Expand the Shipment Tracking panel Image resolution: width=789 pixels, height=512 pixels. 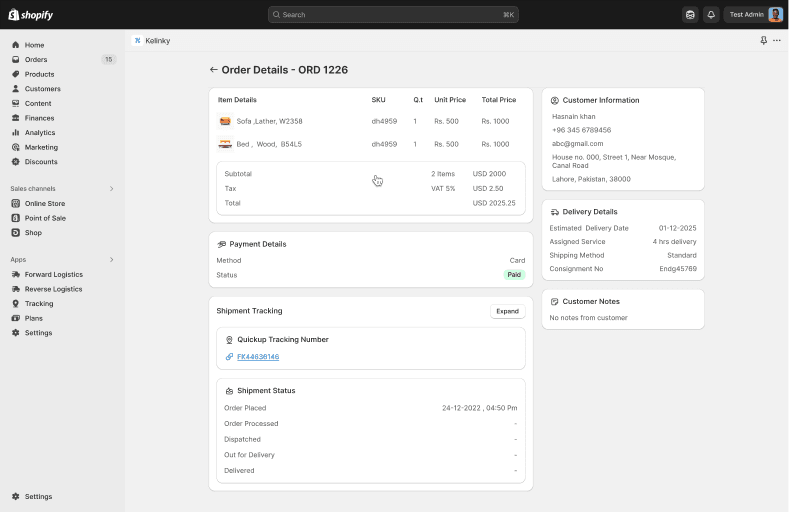pos(507,311)
